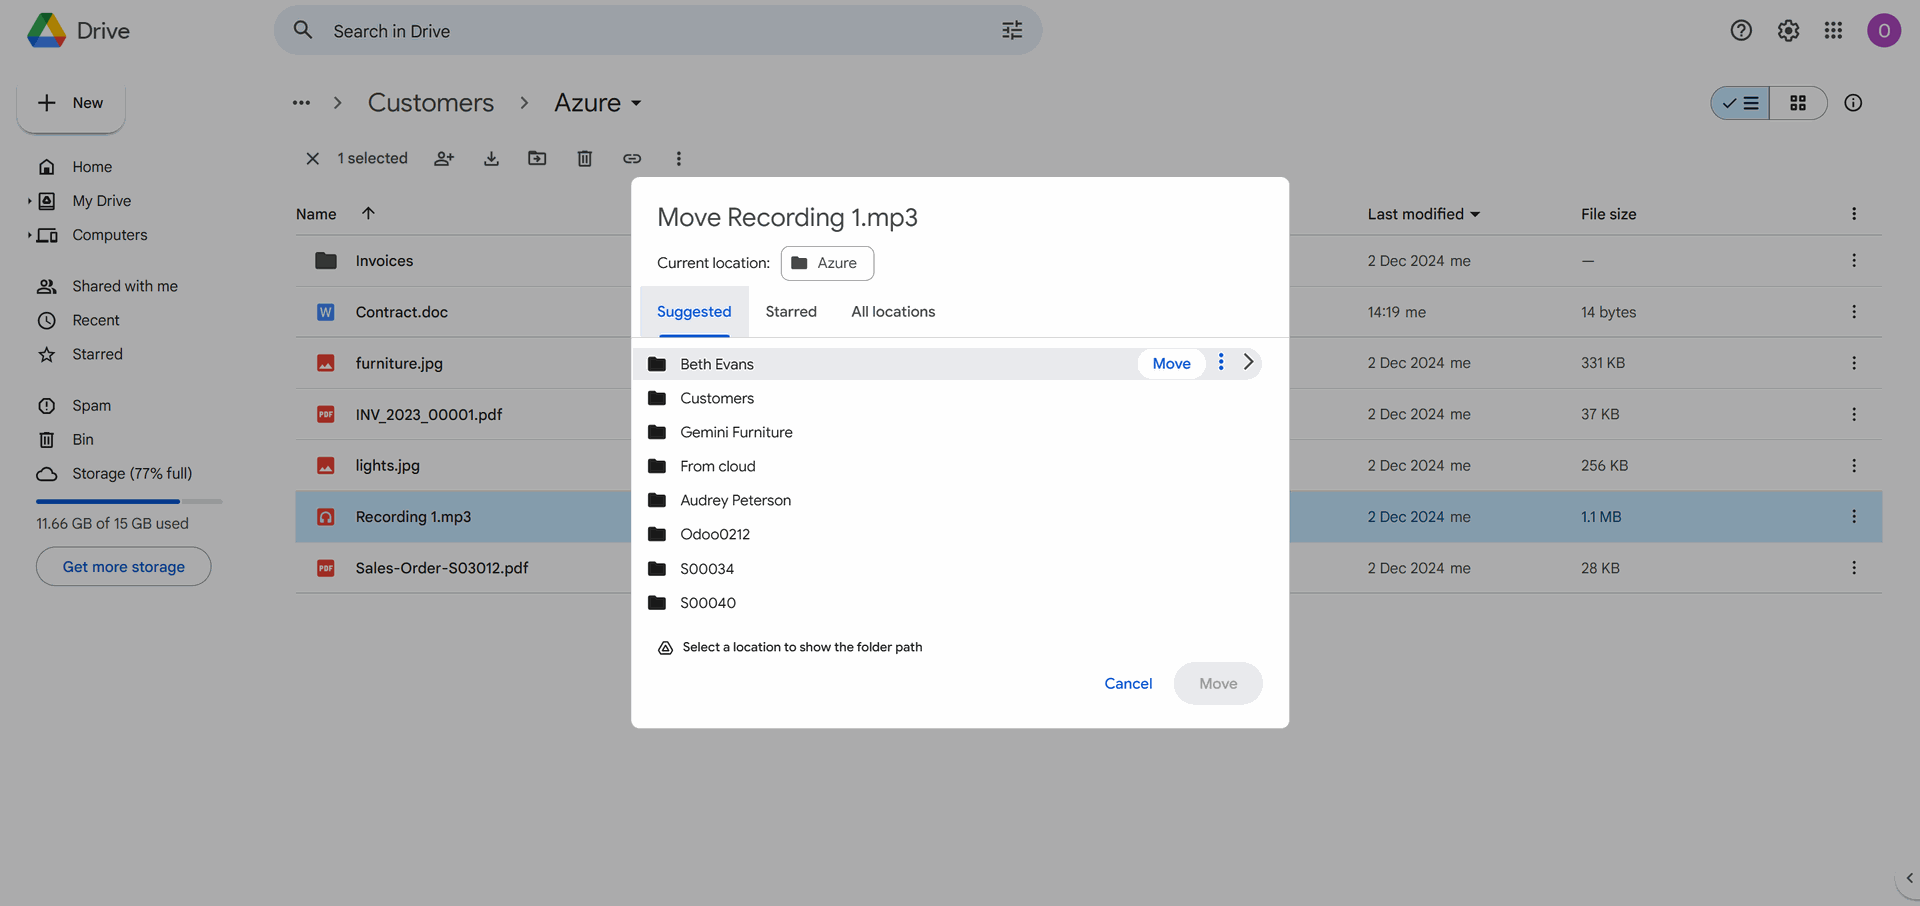
Task: Open more options for furniture.jpg row
Action: click(x=1854, y=363)
